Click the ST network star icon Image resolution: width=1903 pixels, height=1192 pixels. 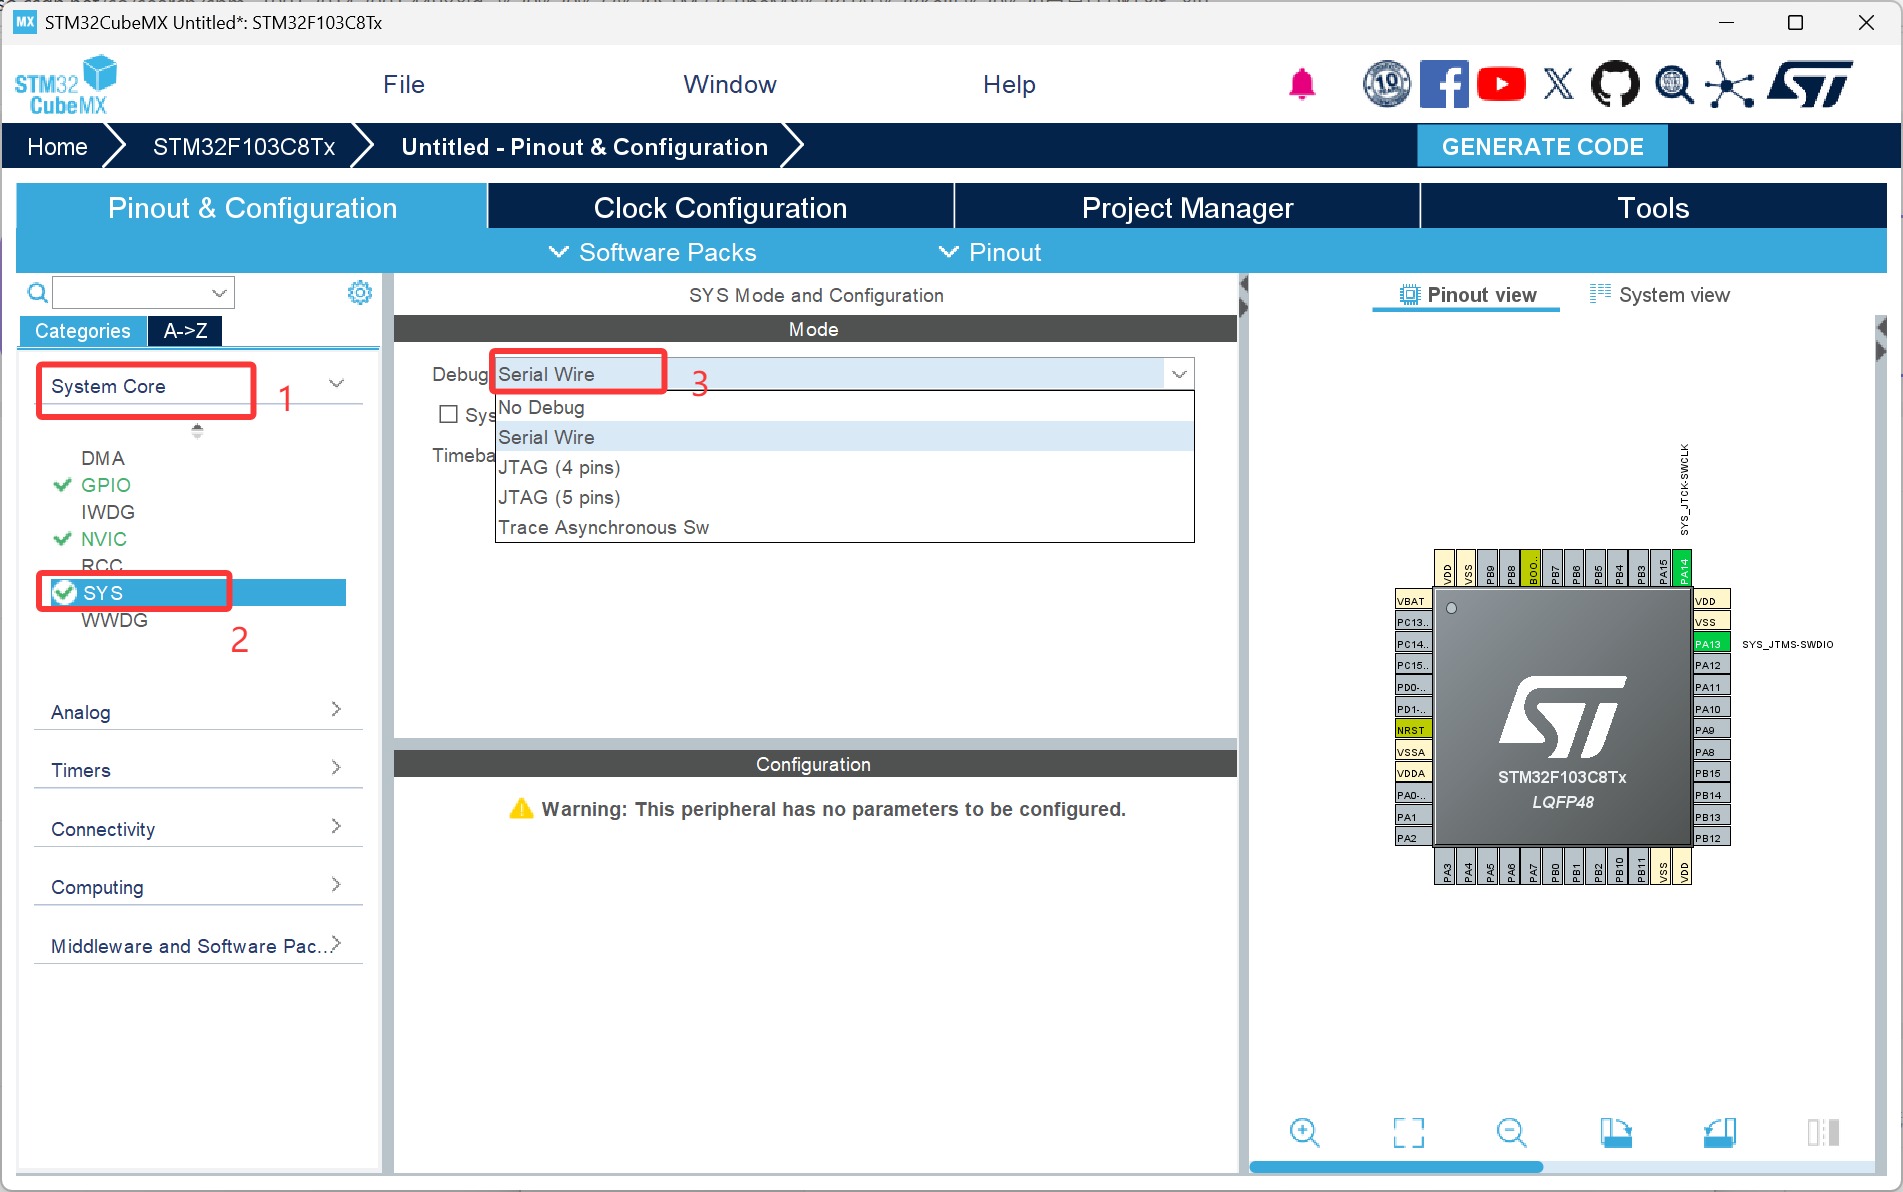click(x=1730, y=85)
